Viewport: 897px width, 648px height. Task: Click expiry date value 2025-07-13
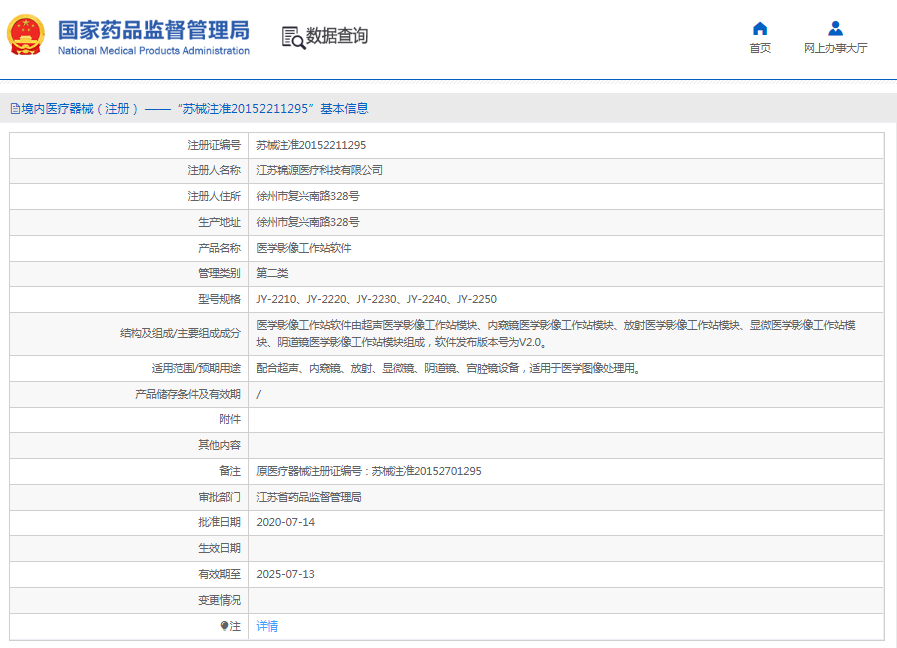(285, 574)
